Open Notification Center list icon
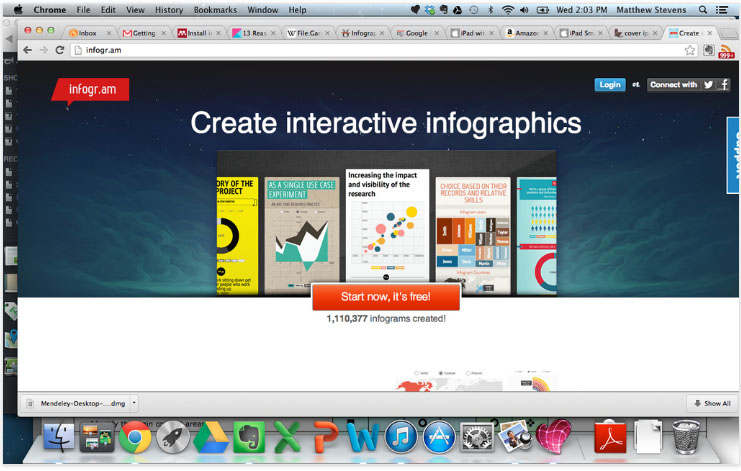The image size is (741, 471). click(722, 9)
